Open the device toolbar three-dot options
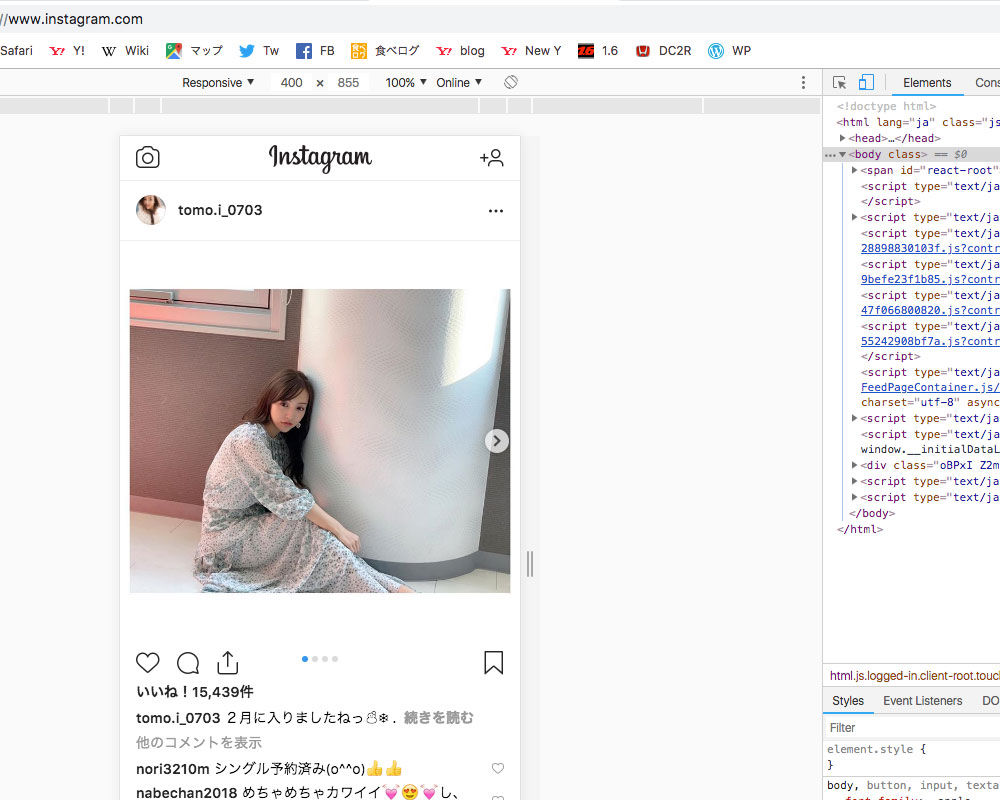 [803, 82]
